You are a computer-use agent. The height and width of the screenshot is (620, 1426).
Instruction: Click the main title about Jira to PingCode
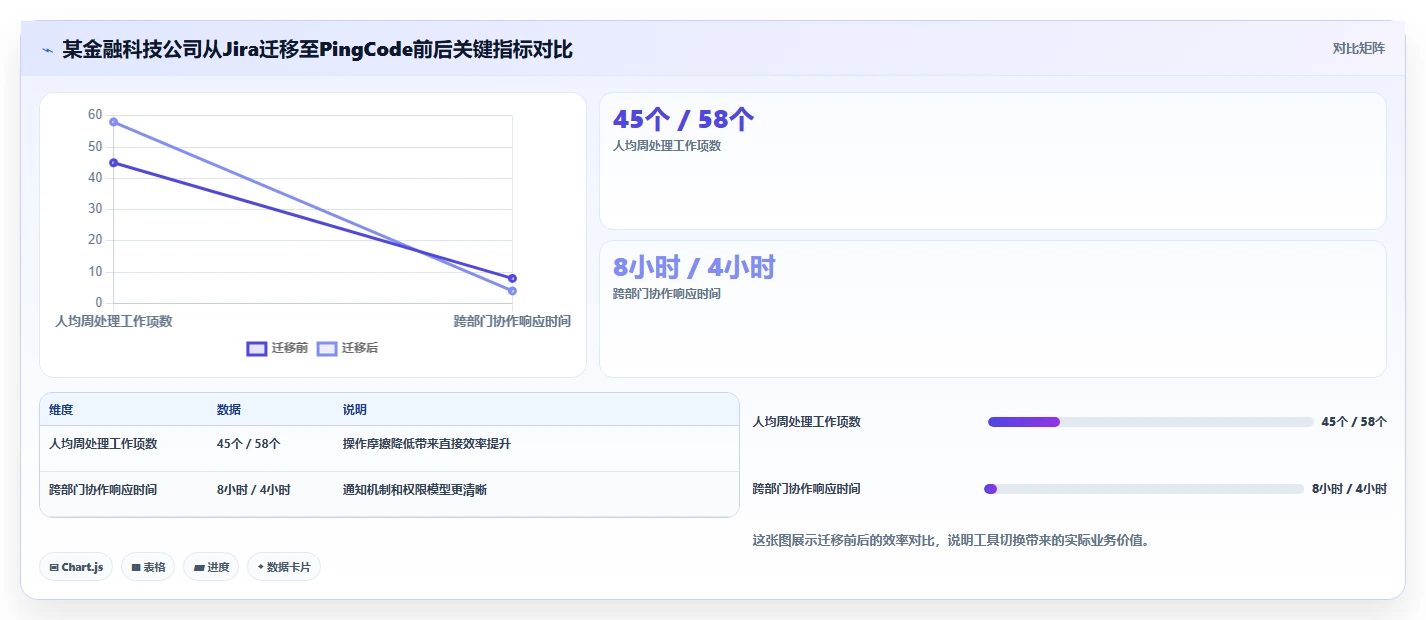[x=318, y=49]
